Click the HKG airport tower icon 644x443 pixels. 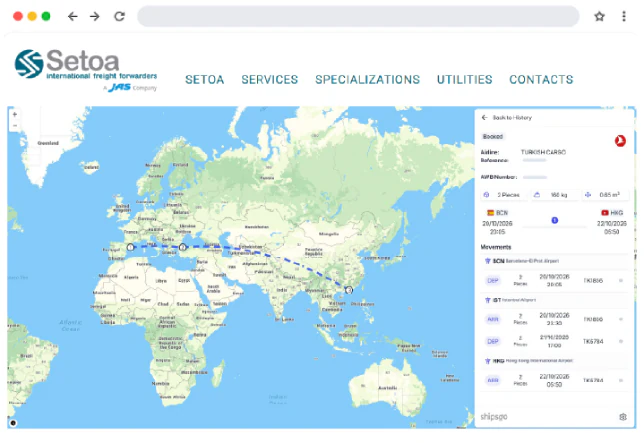click(x=488, y=361)
